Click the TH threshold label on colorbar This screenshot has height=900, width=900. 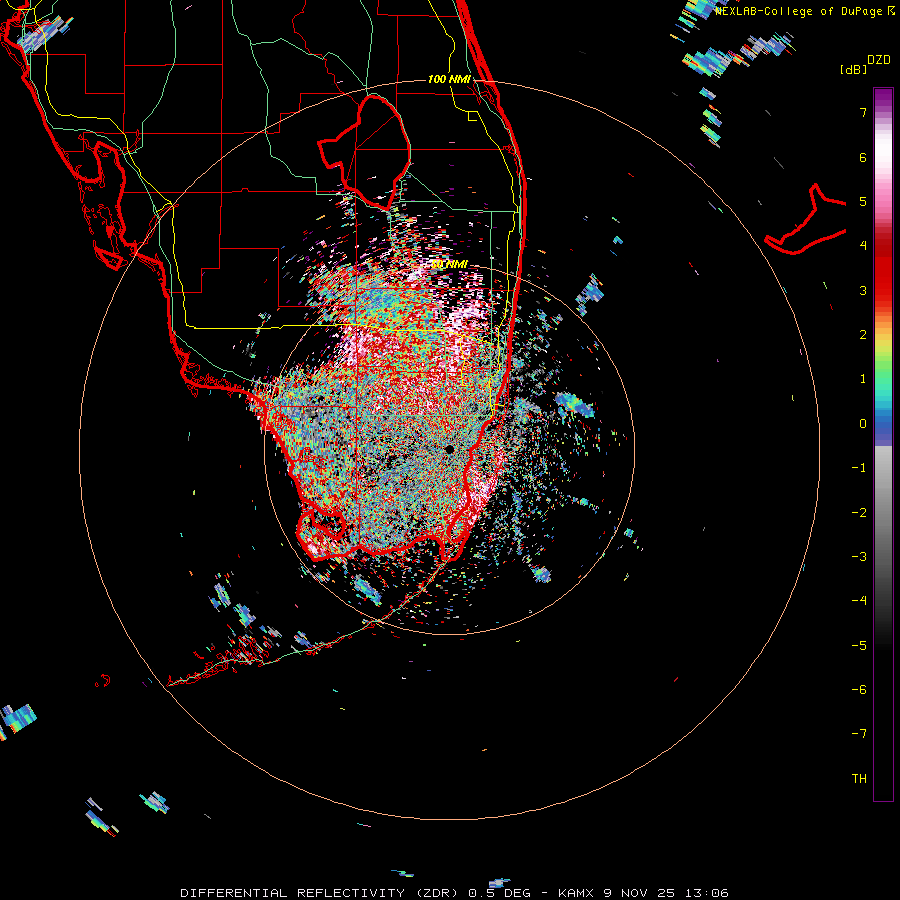(x=859, y=779)
